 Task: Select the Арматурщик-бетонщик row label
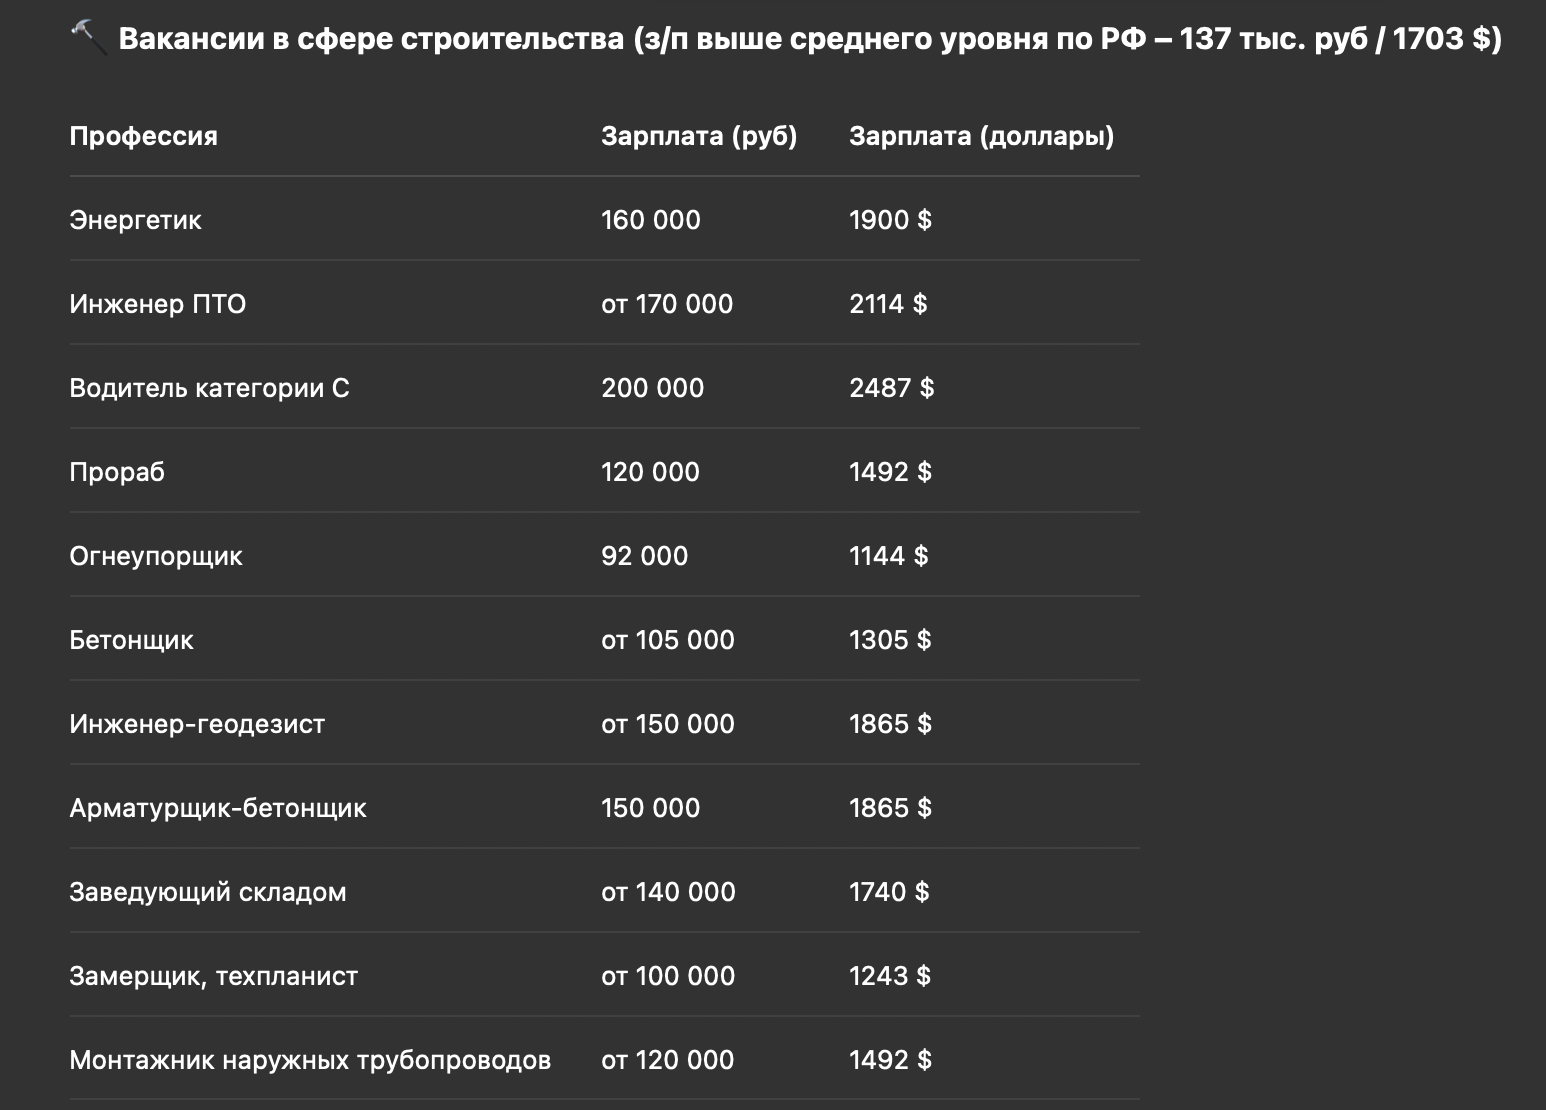(217, 808)
